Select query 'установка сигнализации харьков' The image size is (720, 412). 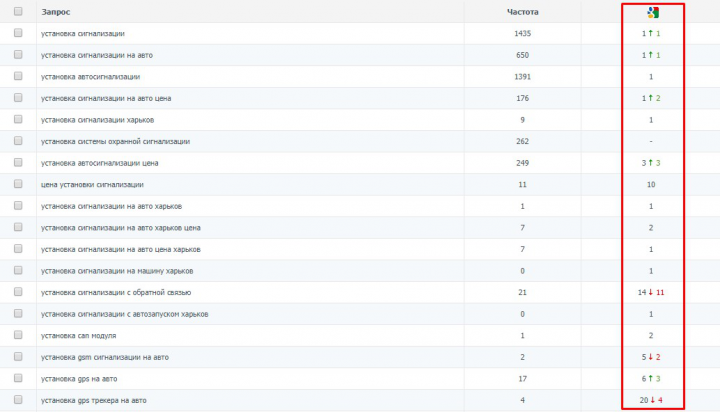(97, 120)
